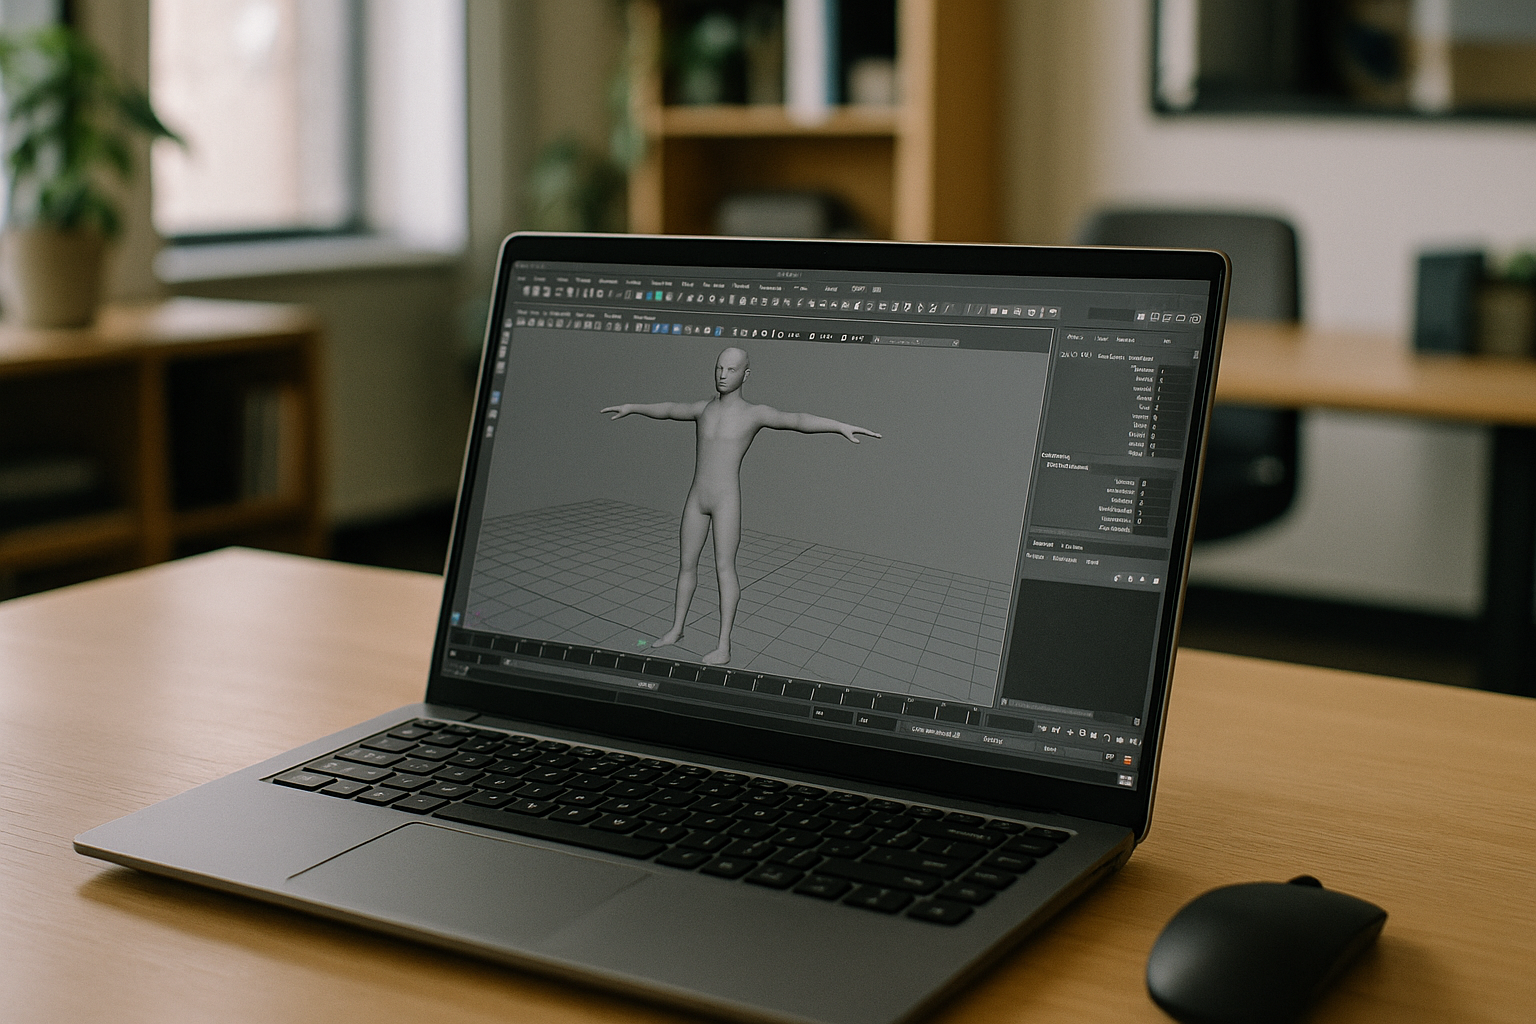Click the first frame number field right of the range slider

point(834,714)
